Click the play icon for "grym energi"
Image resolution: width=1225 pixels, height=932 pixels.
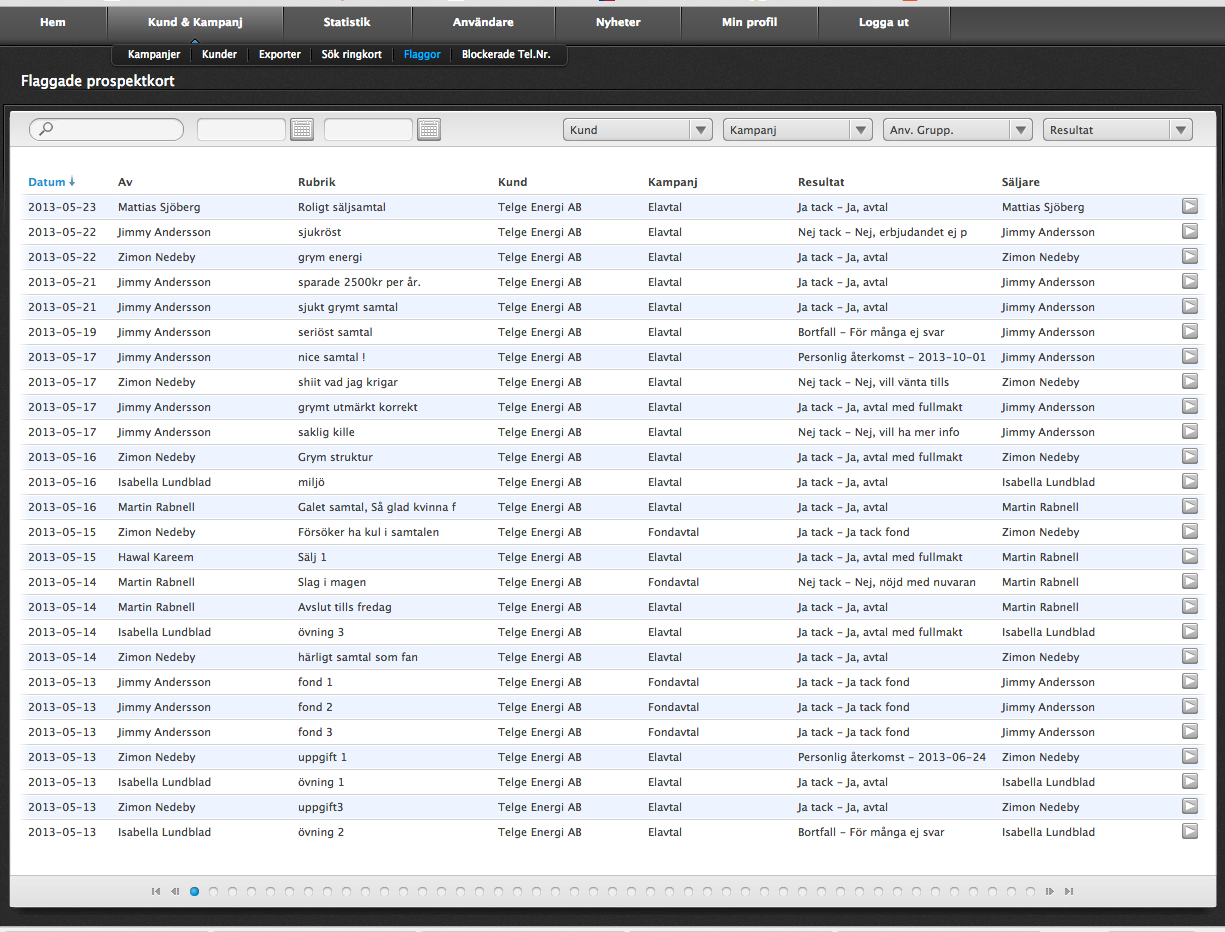pos(1189,256)
